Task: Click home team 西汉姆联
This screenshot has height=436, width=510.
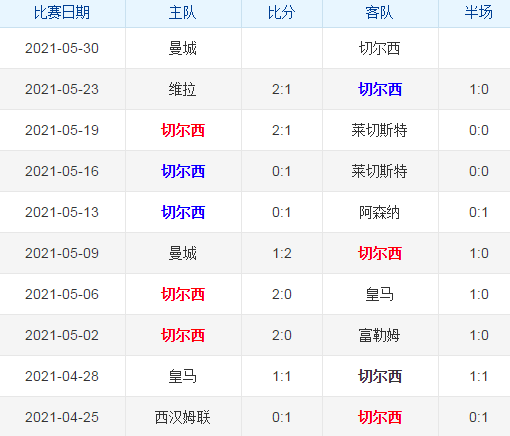Action: point(183,417)
